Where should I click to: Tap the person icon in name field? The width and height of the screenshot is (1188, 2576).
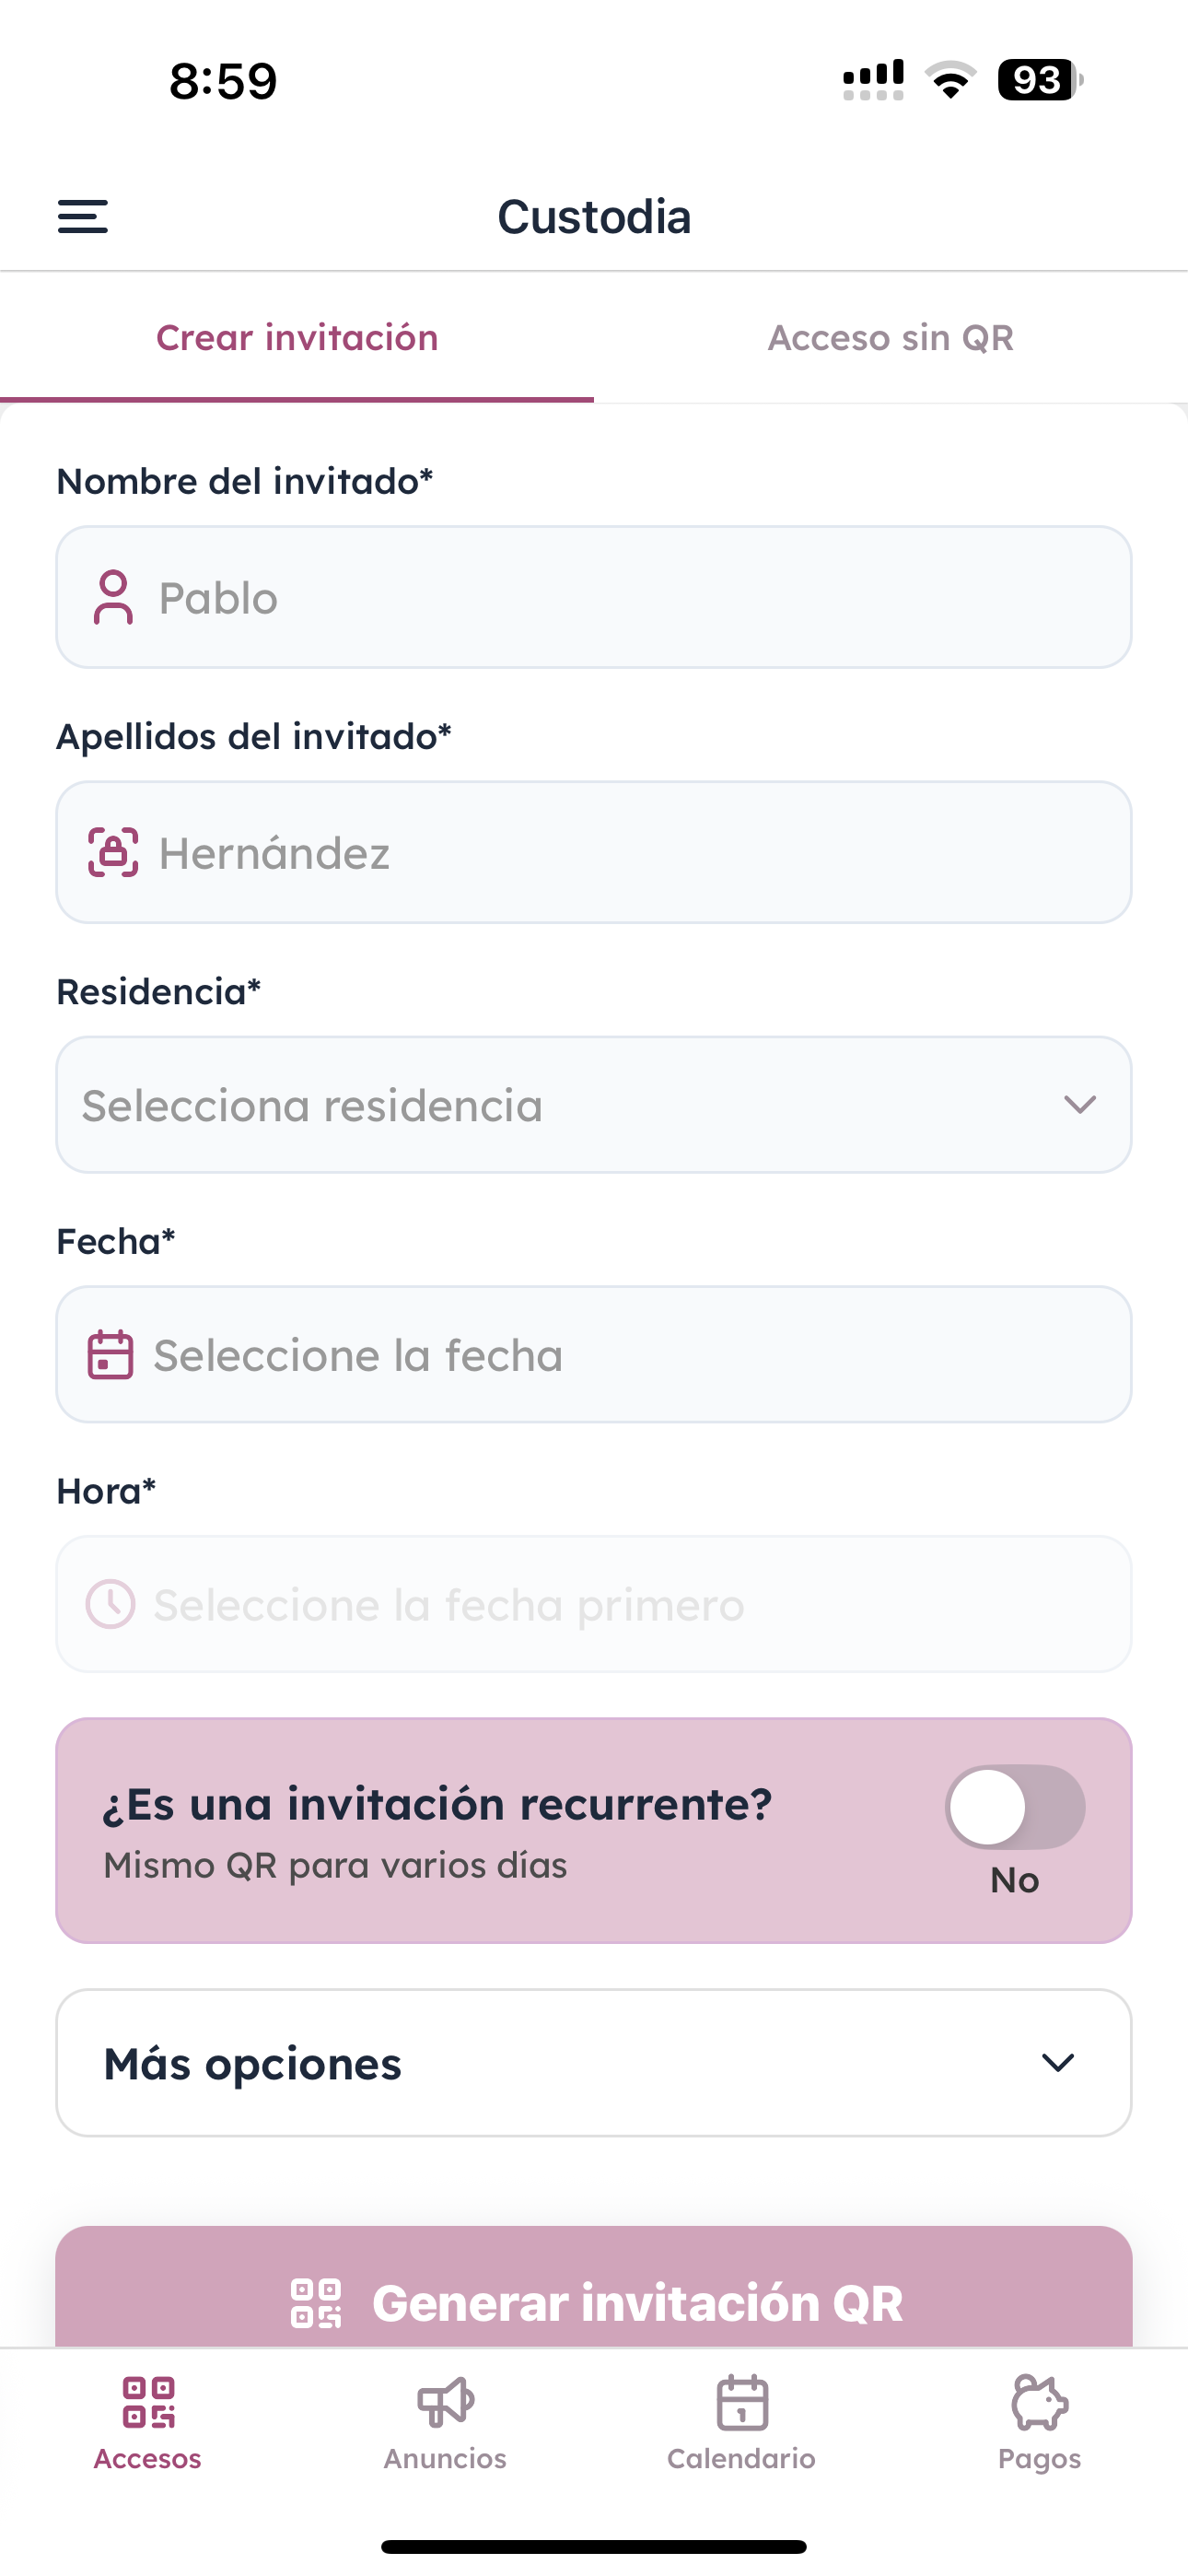pos(113,597)
